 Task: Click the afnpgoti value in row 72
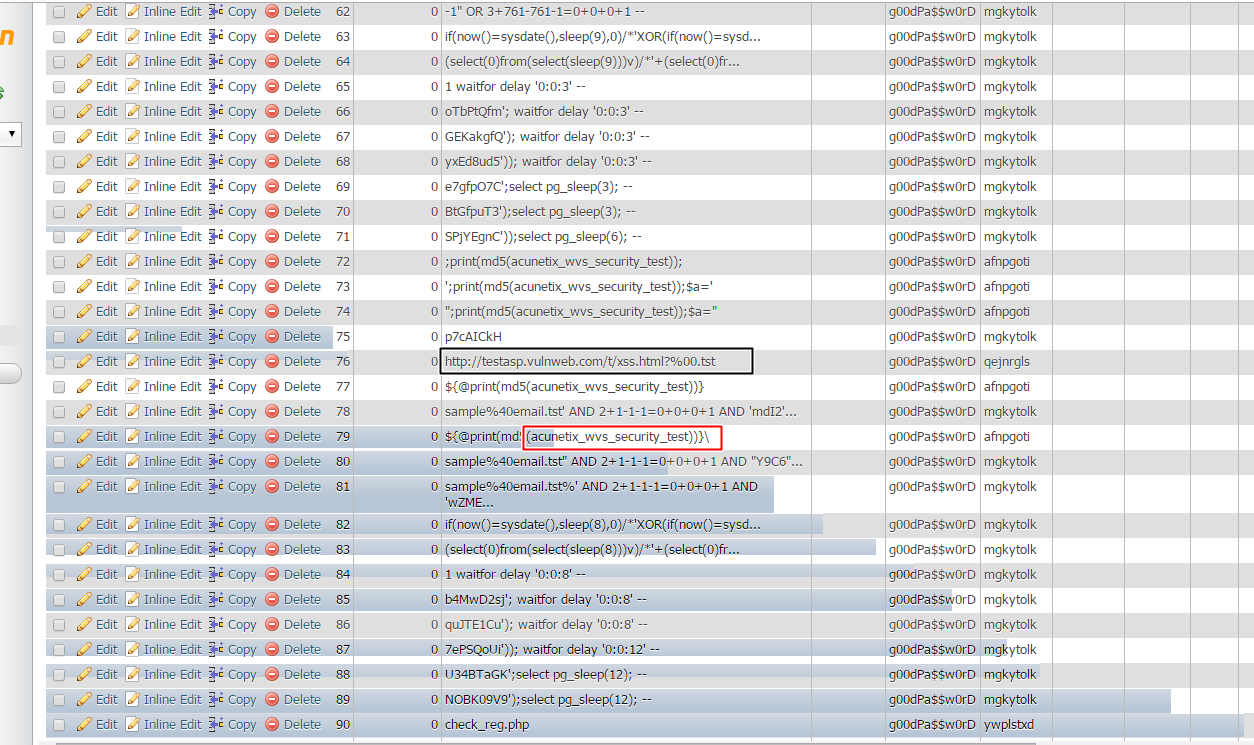point(1007,262)
